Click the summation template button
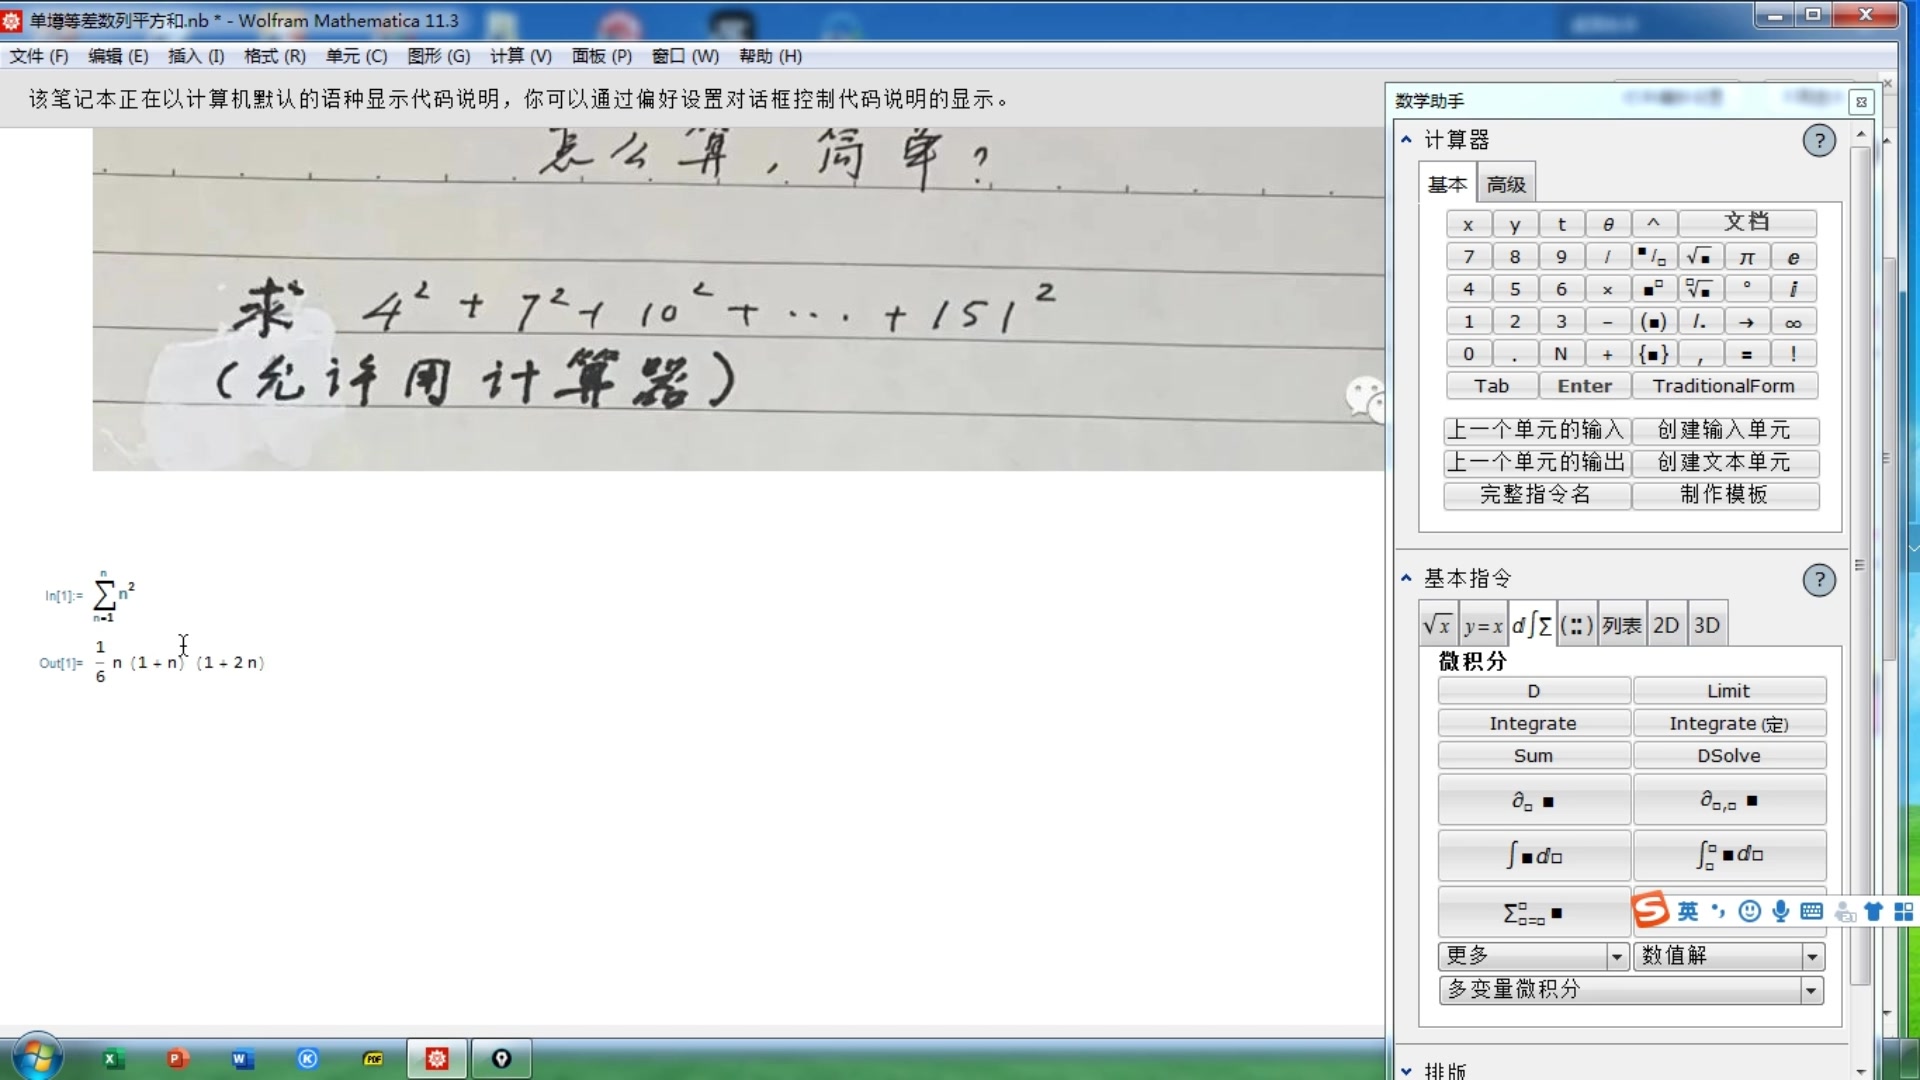 1533,912
